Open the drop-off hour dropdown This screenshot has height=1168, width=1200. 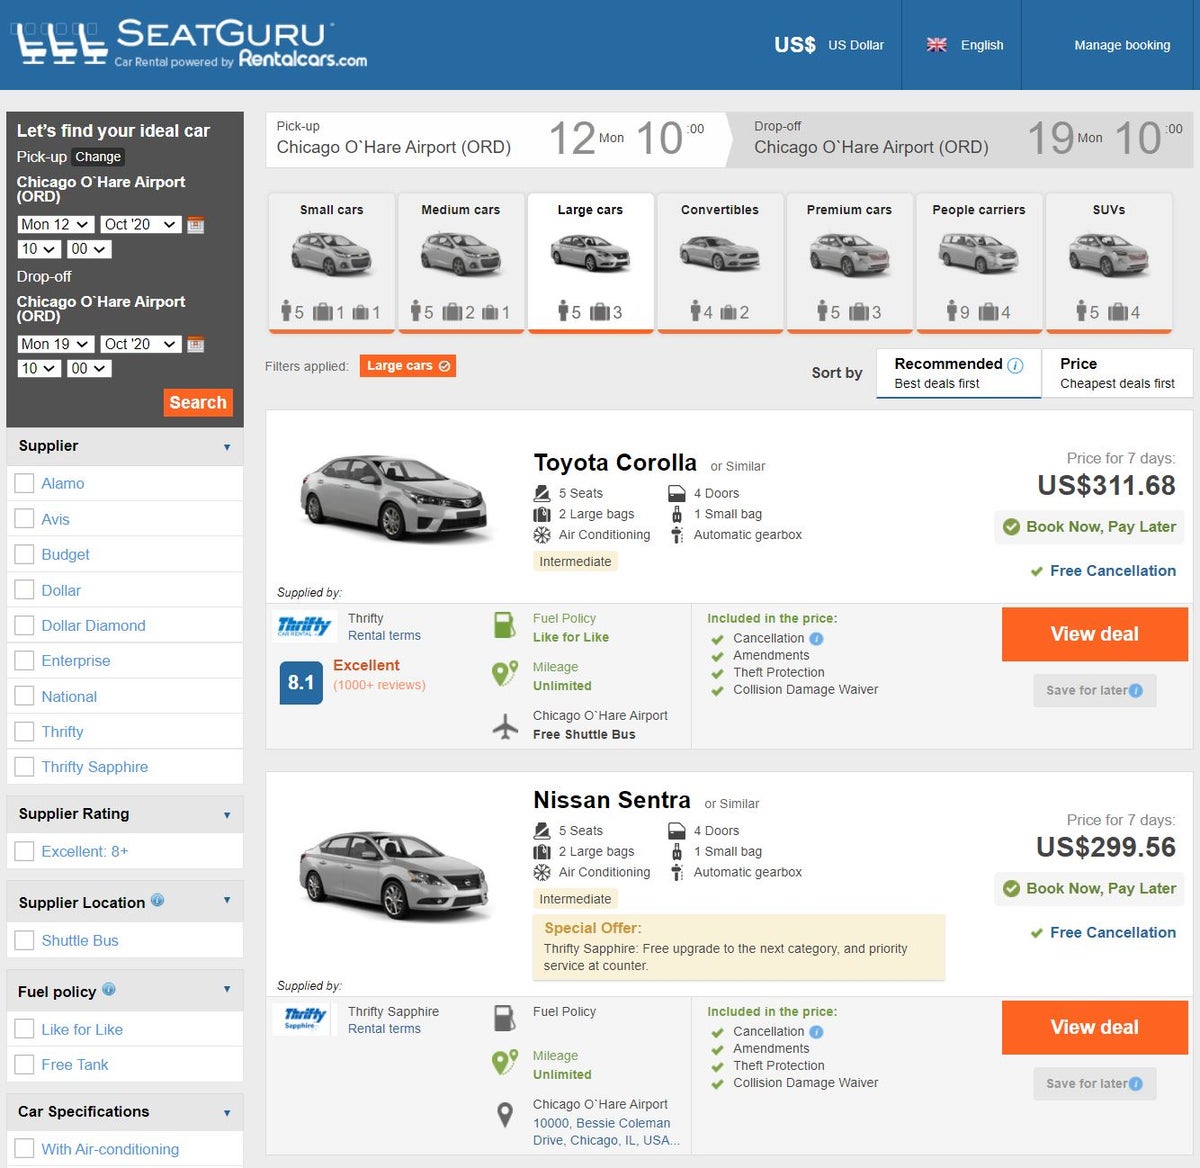pos(38,368)
